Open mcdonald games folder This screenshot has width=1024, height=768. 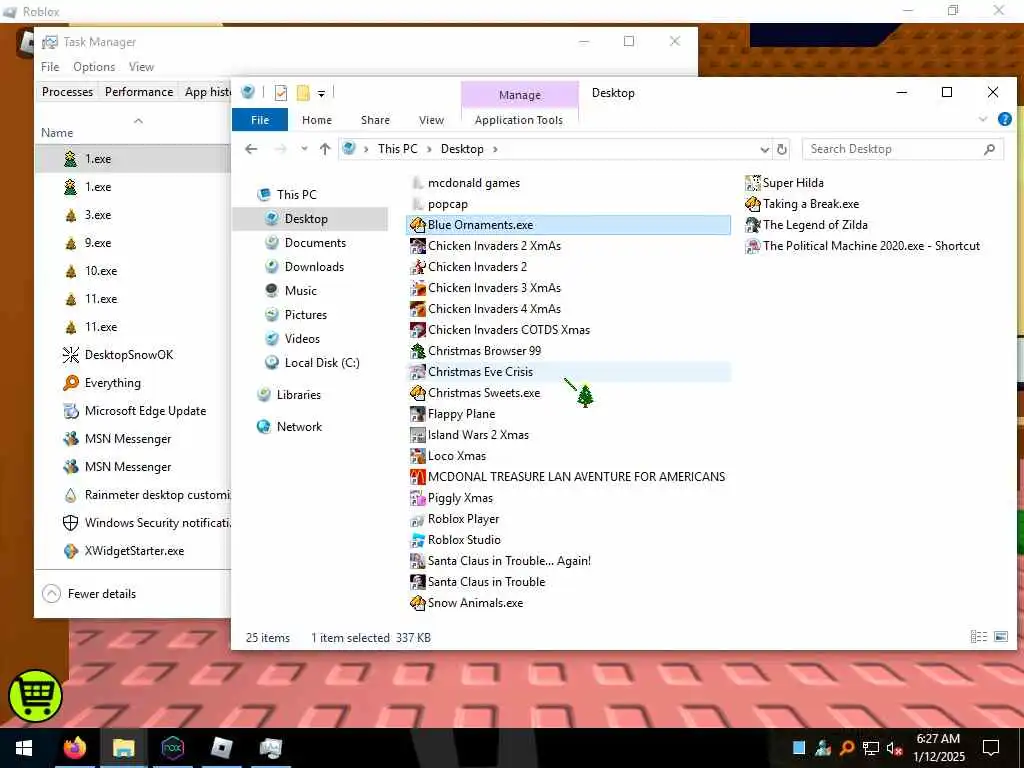[x=473, y=183]
